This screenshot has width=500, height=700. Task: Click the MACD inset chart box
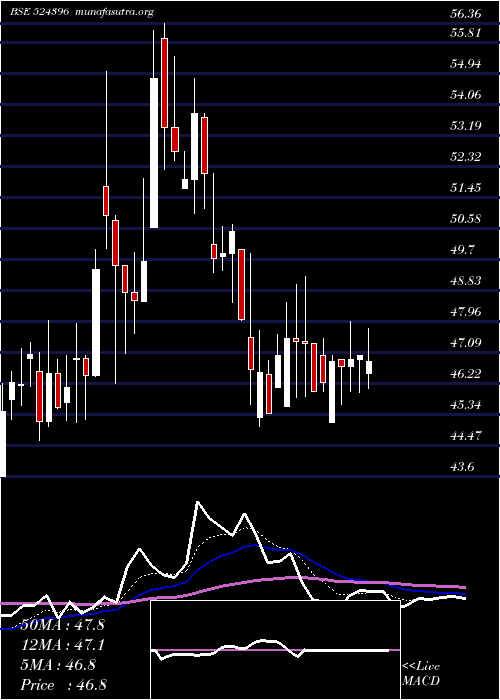tap(275, 650)
